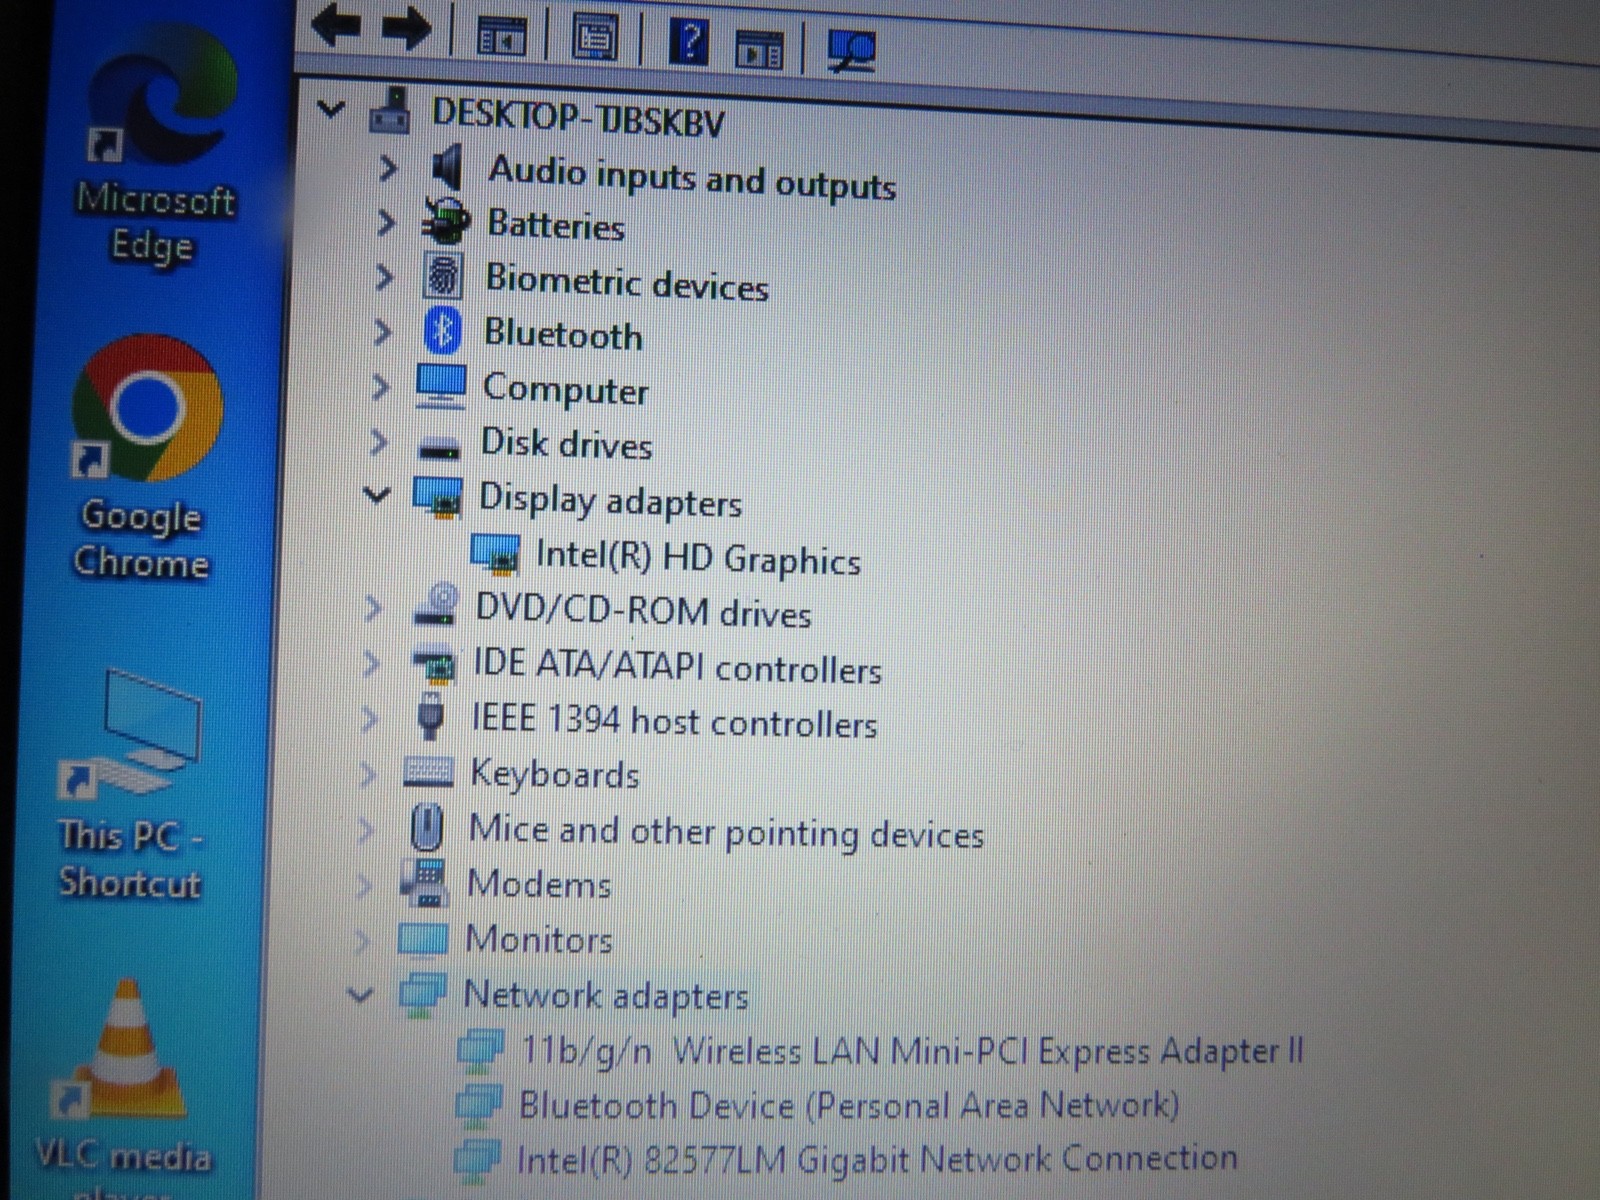Select IEEE 1394 host controllers icon
The image size is (1600, 1200).
click(431, 716)
